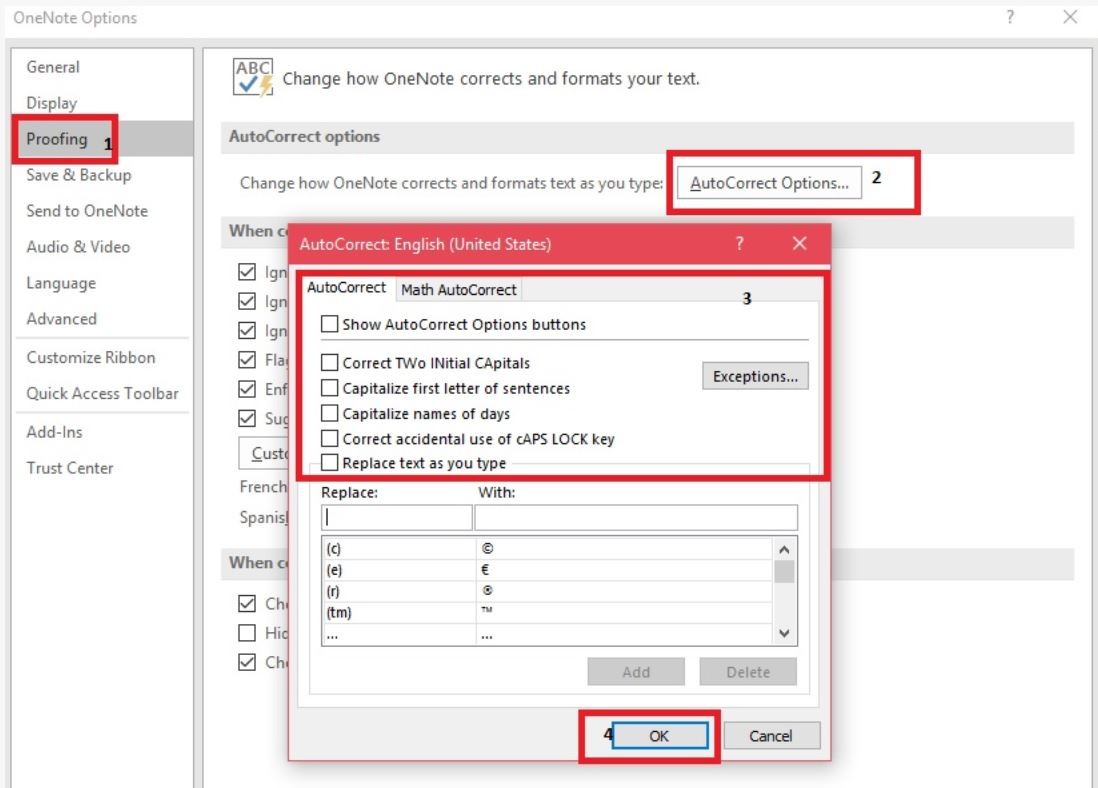
Task: Select the (tm) replacement entry
Action: pos(546,612)
